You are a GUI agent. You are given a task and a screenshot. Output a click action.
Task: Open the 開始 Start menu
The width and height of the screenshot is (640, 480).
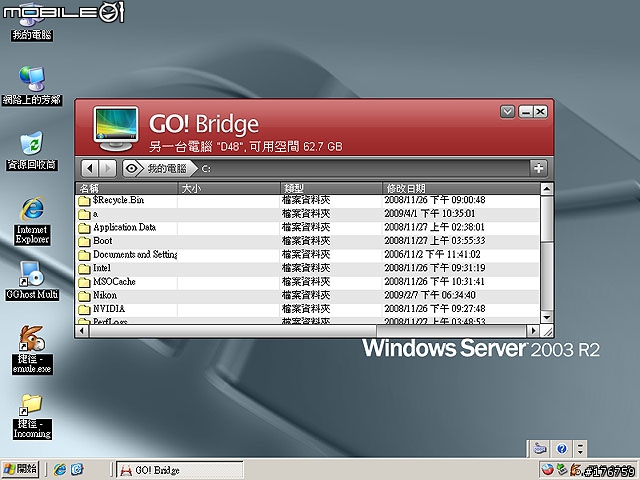[x=20, y=469]
